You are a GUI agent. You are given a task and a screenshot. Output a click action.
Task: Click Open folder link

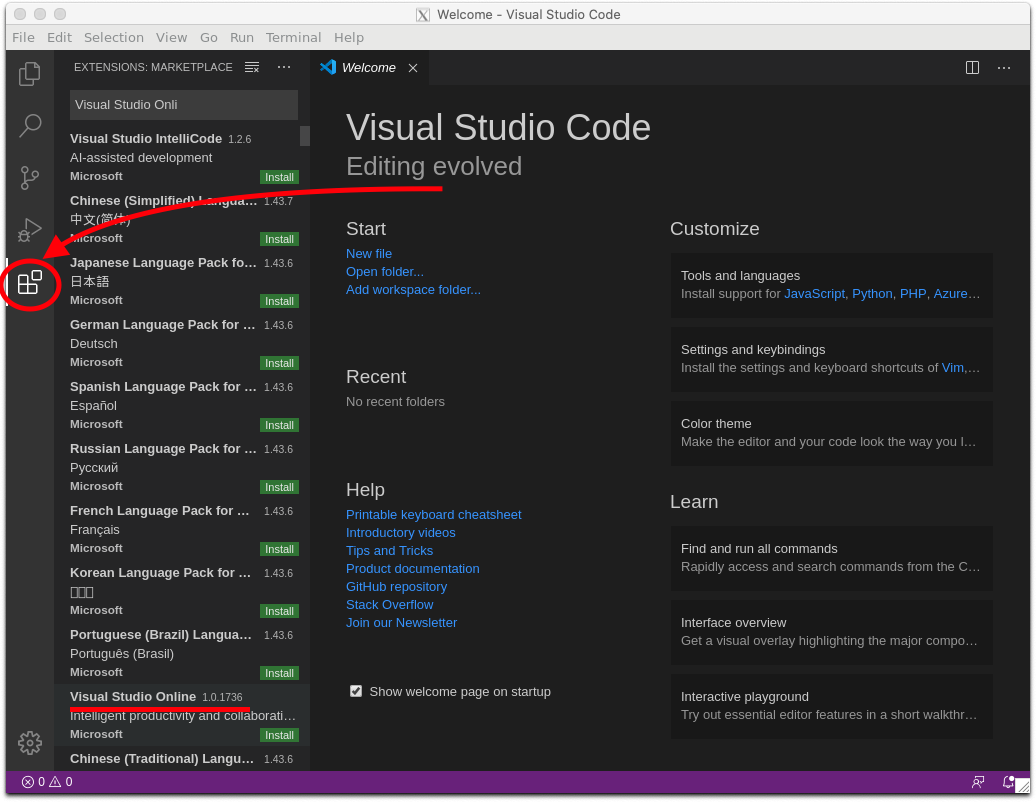point(385,272)
